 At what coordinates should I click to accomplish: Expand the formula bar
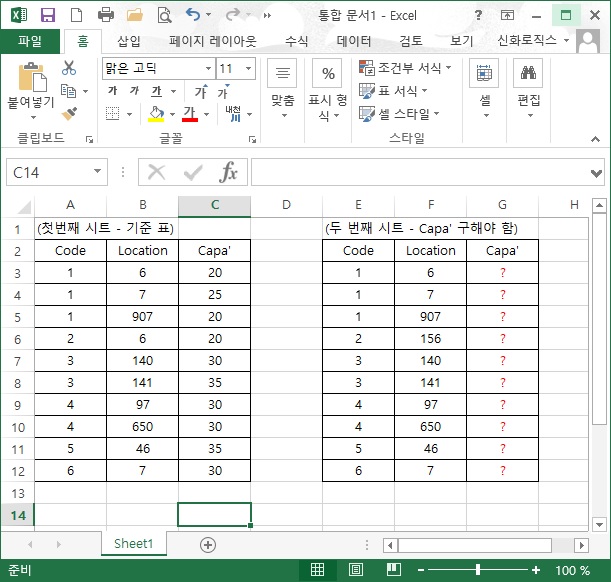coord(596,173)
